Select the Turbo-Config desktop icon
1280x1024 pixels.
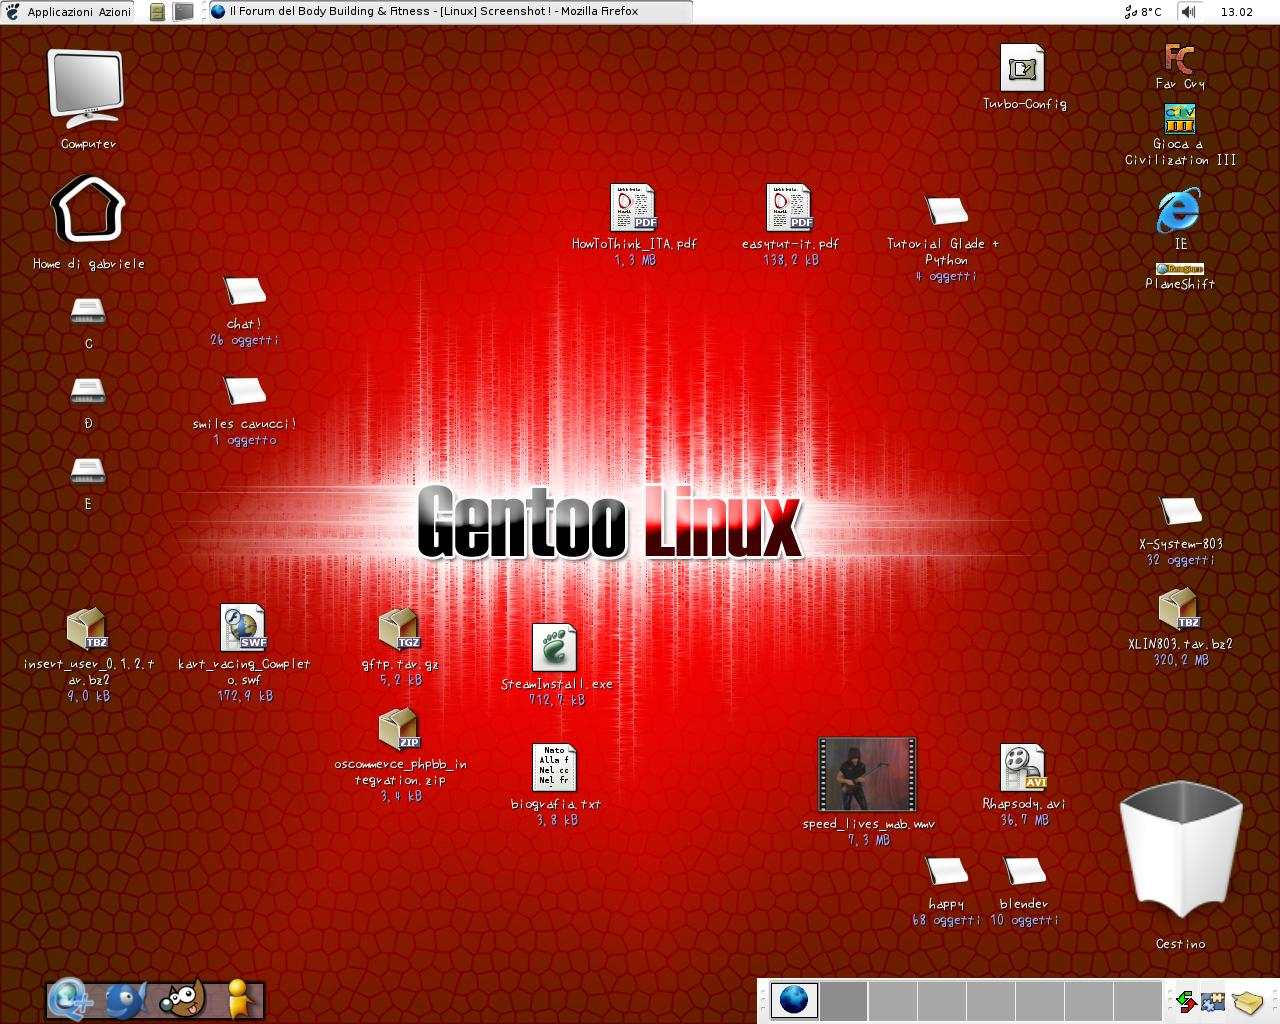[1023, 68]
